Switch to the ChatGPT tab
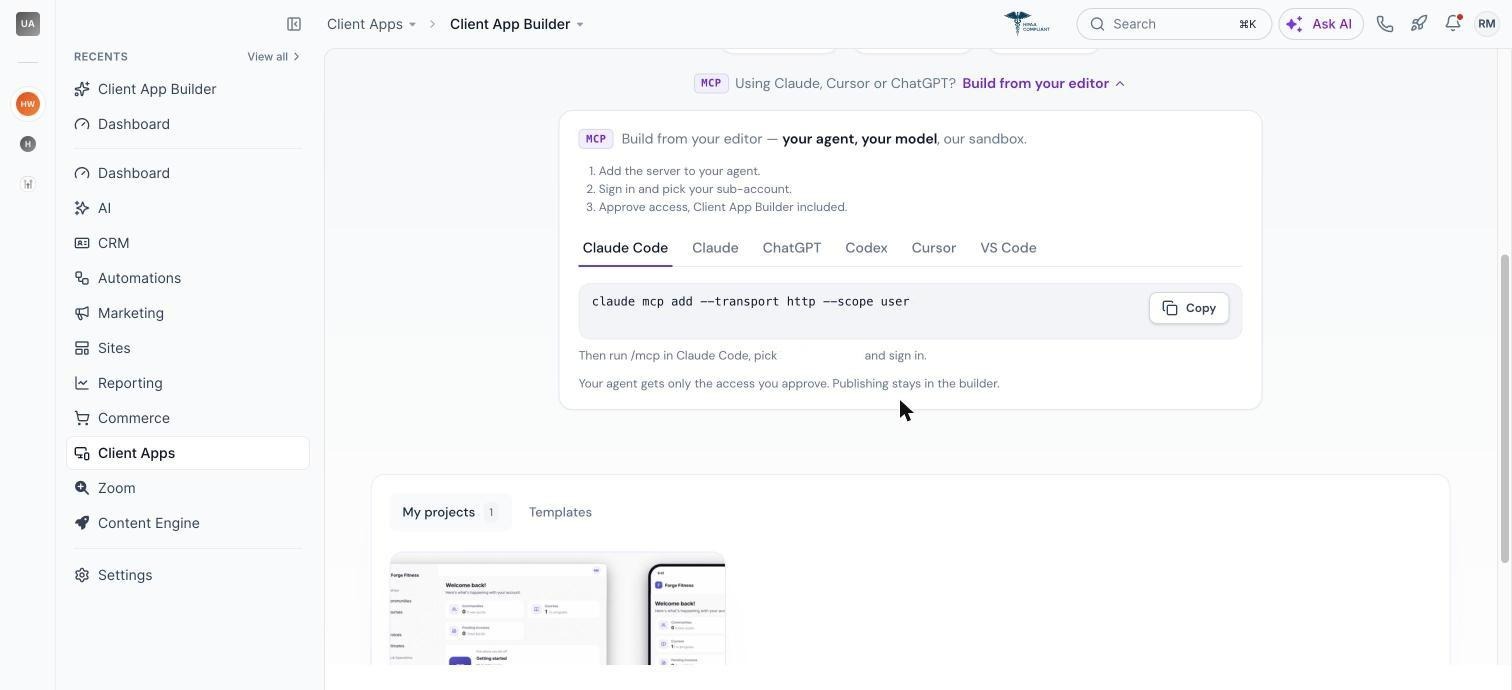Viewport: 1512px width, 690px height. coord(792,248)
